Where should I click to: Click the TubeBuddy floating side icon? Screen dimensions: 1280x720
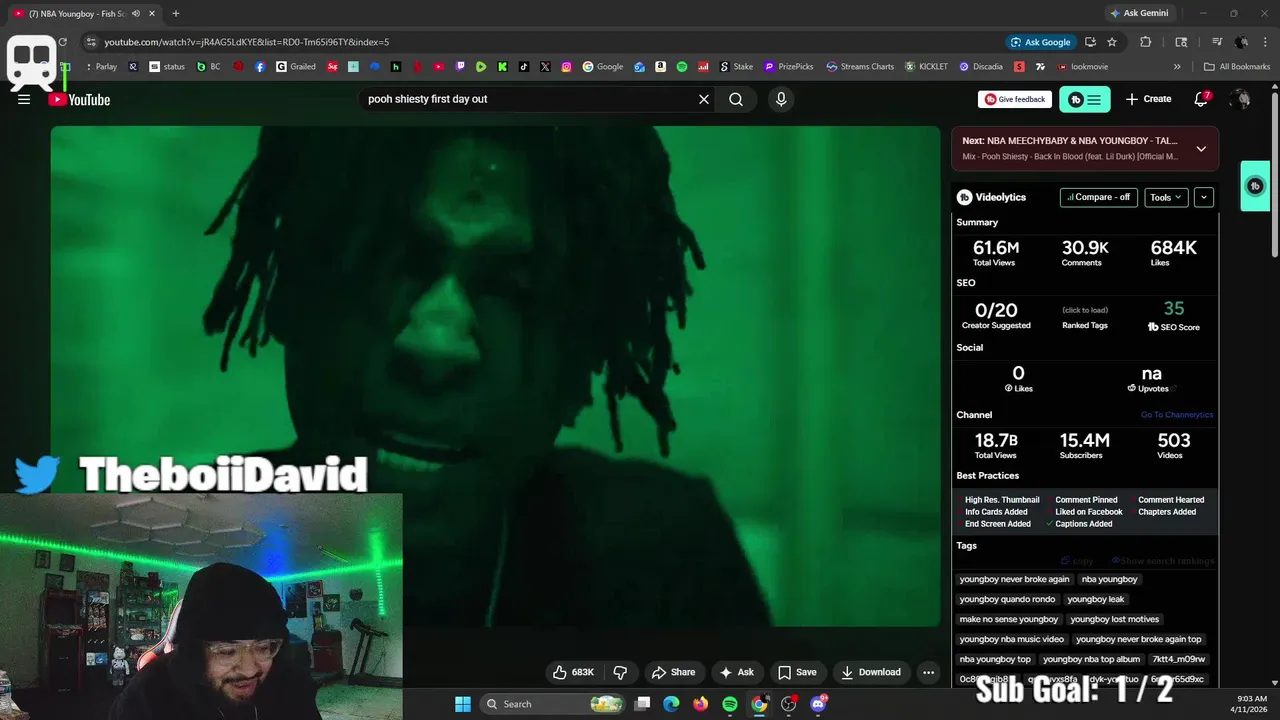pyautogui.click(x=1255, y=186)
